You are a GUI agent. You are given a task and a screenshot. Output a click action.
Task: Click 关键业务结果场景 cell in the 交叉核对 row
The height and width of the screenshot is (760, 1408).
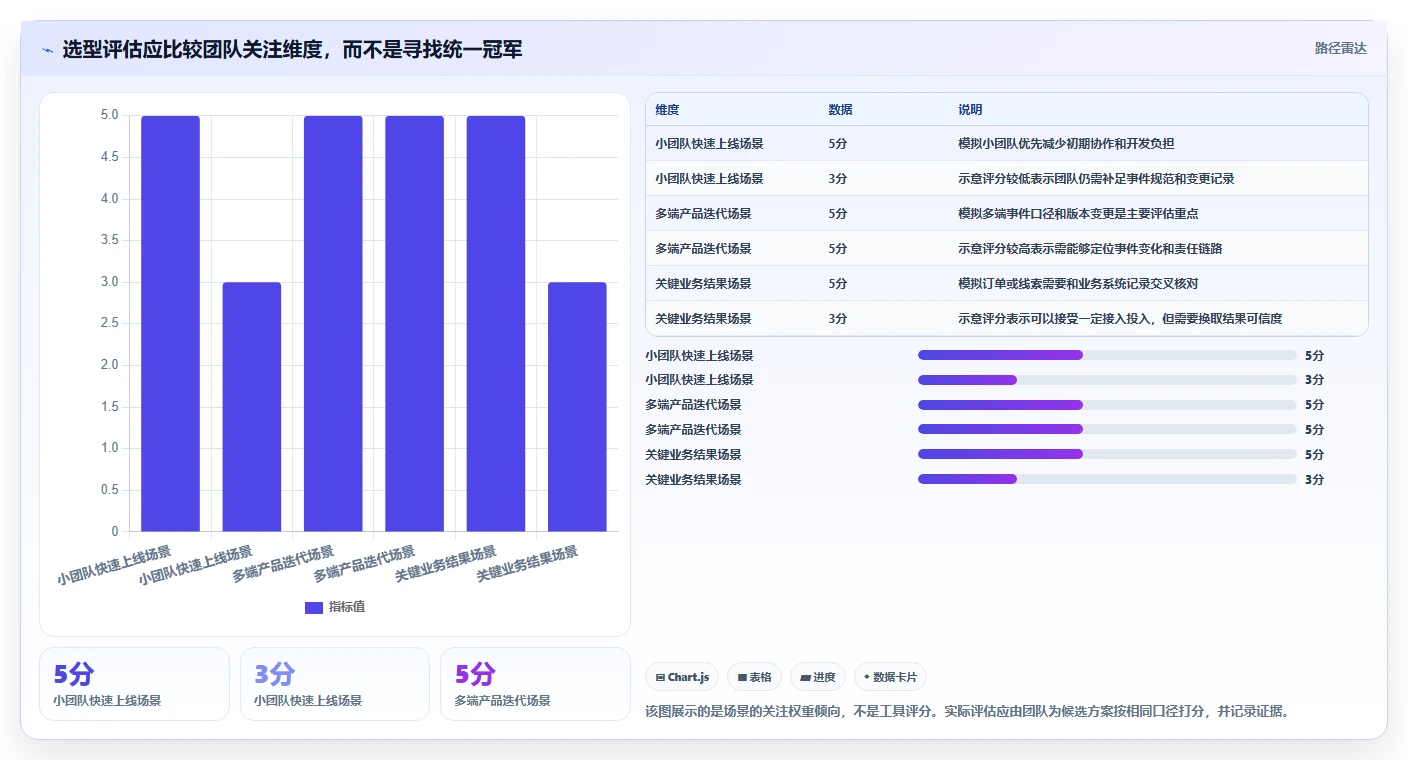pyautogui.click(x=703, y=284)
